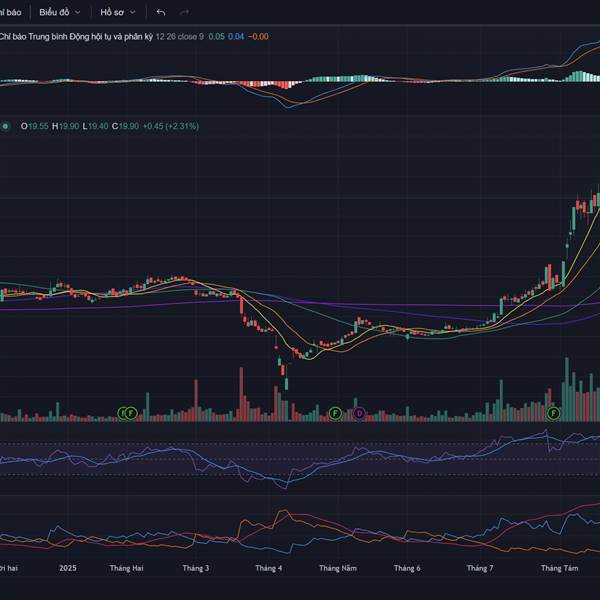Click the Tháng 6 time axis label
The width and height of the screenshot is (600, 600).
pyautogui.click(x=407, y=568)
